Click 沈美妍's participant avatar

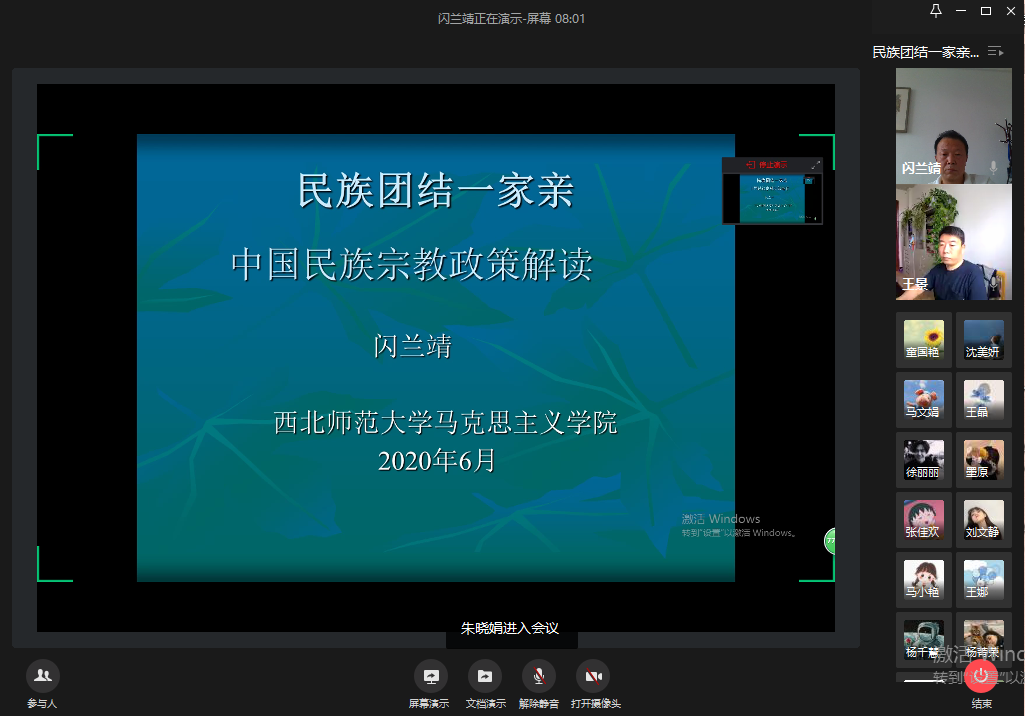[x=983, y=336]
